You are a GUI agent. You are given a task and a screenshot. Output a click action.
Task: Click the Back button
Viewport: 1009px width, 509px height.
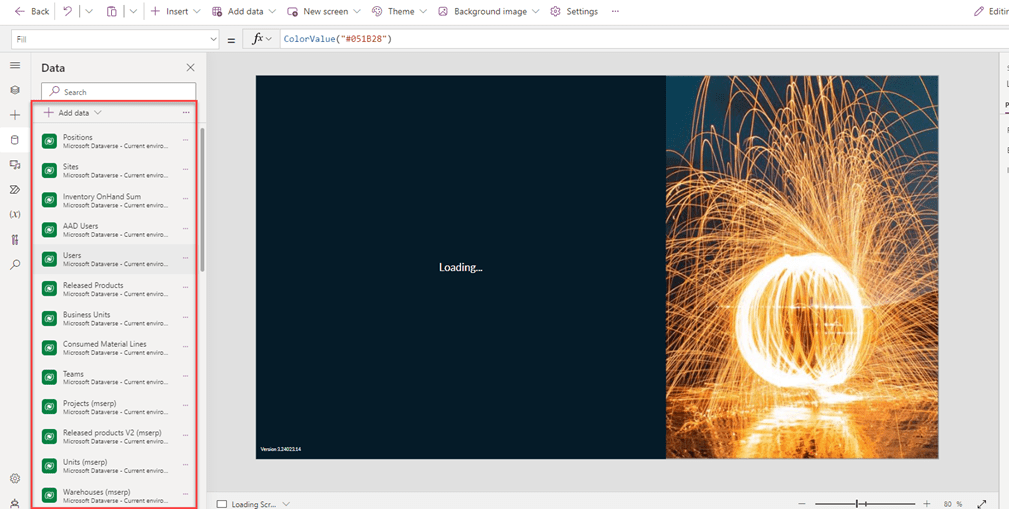(x=31, y=11)
